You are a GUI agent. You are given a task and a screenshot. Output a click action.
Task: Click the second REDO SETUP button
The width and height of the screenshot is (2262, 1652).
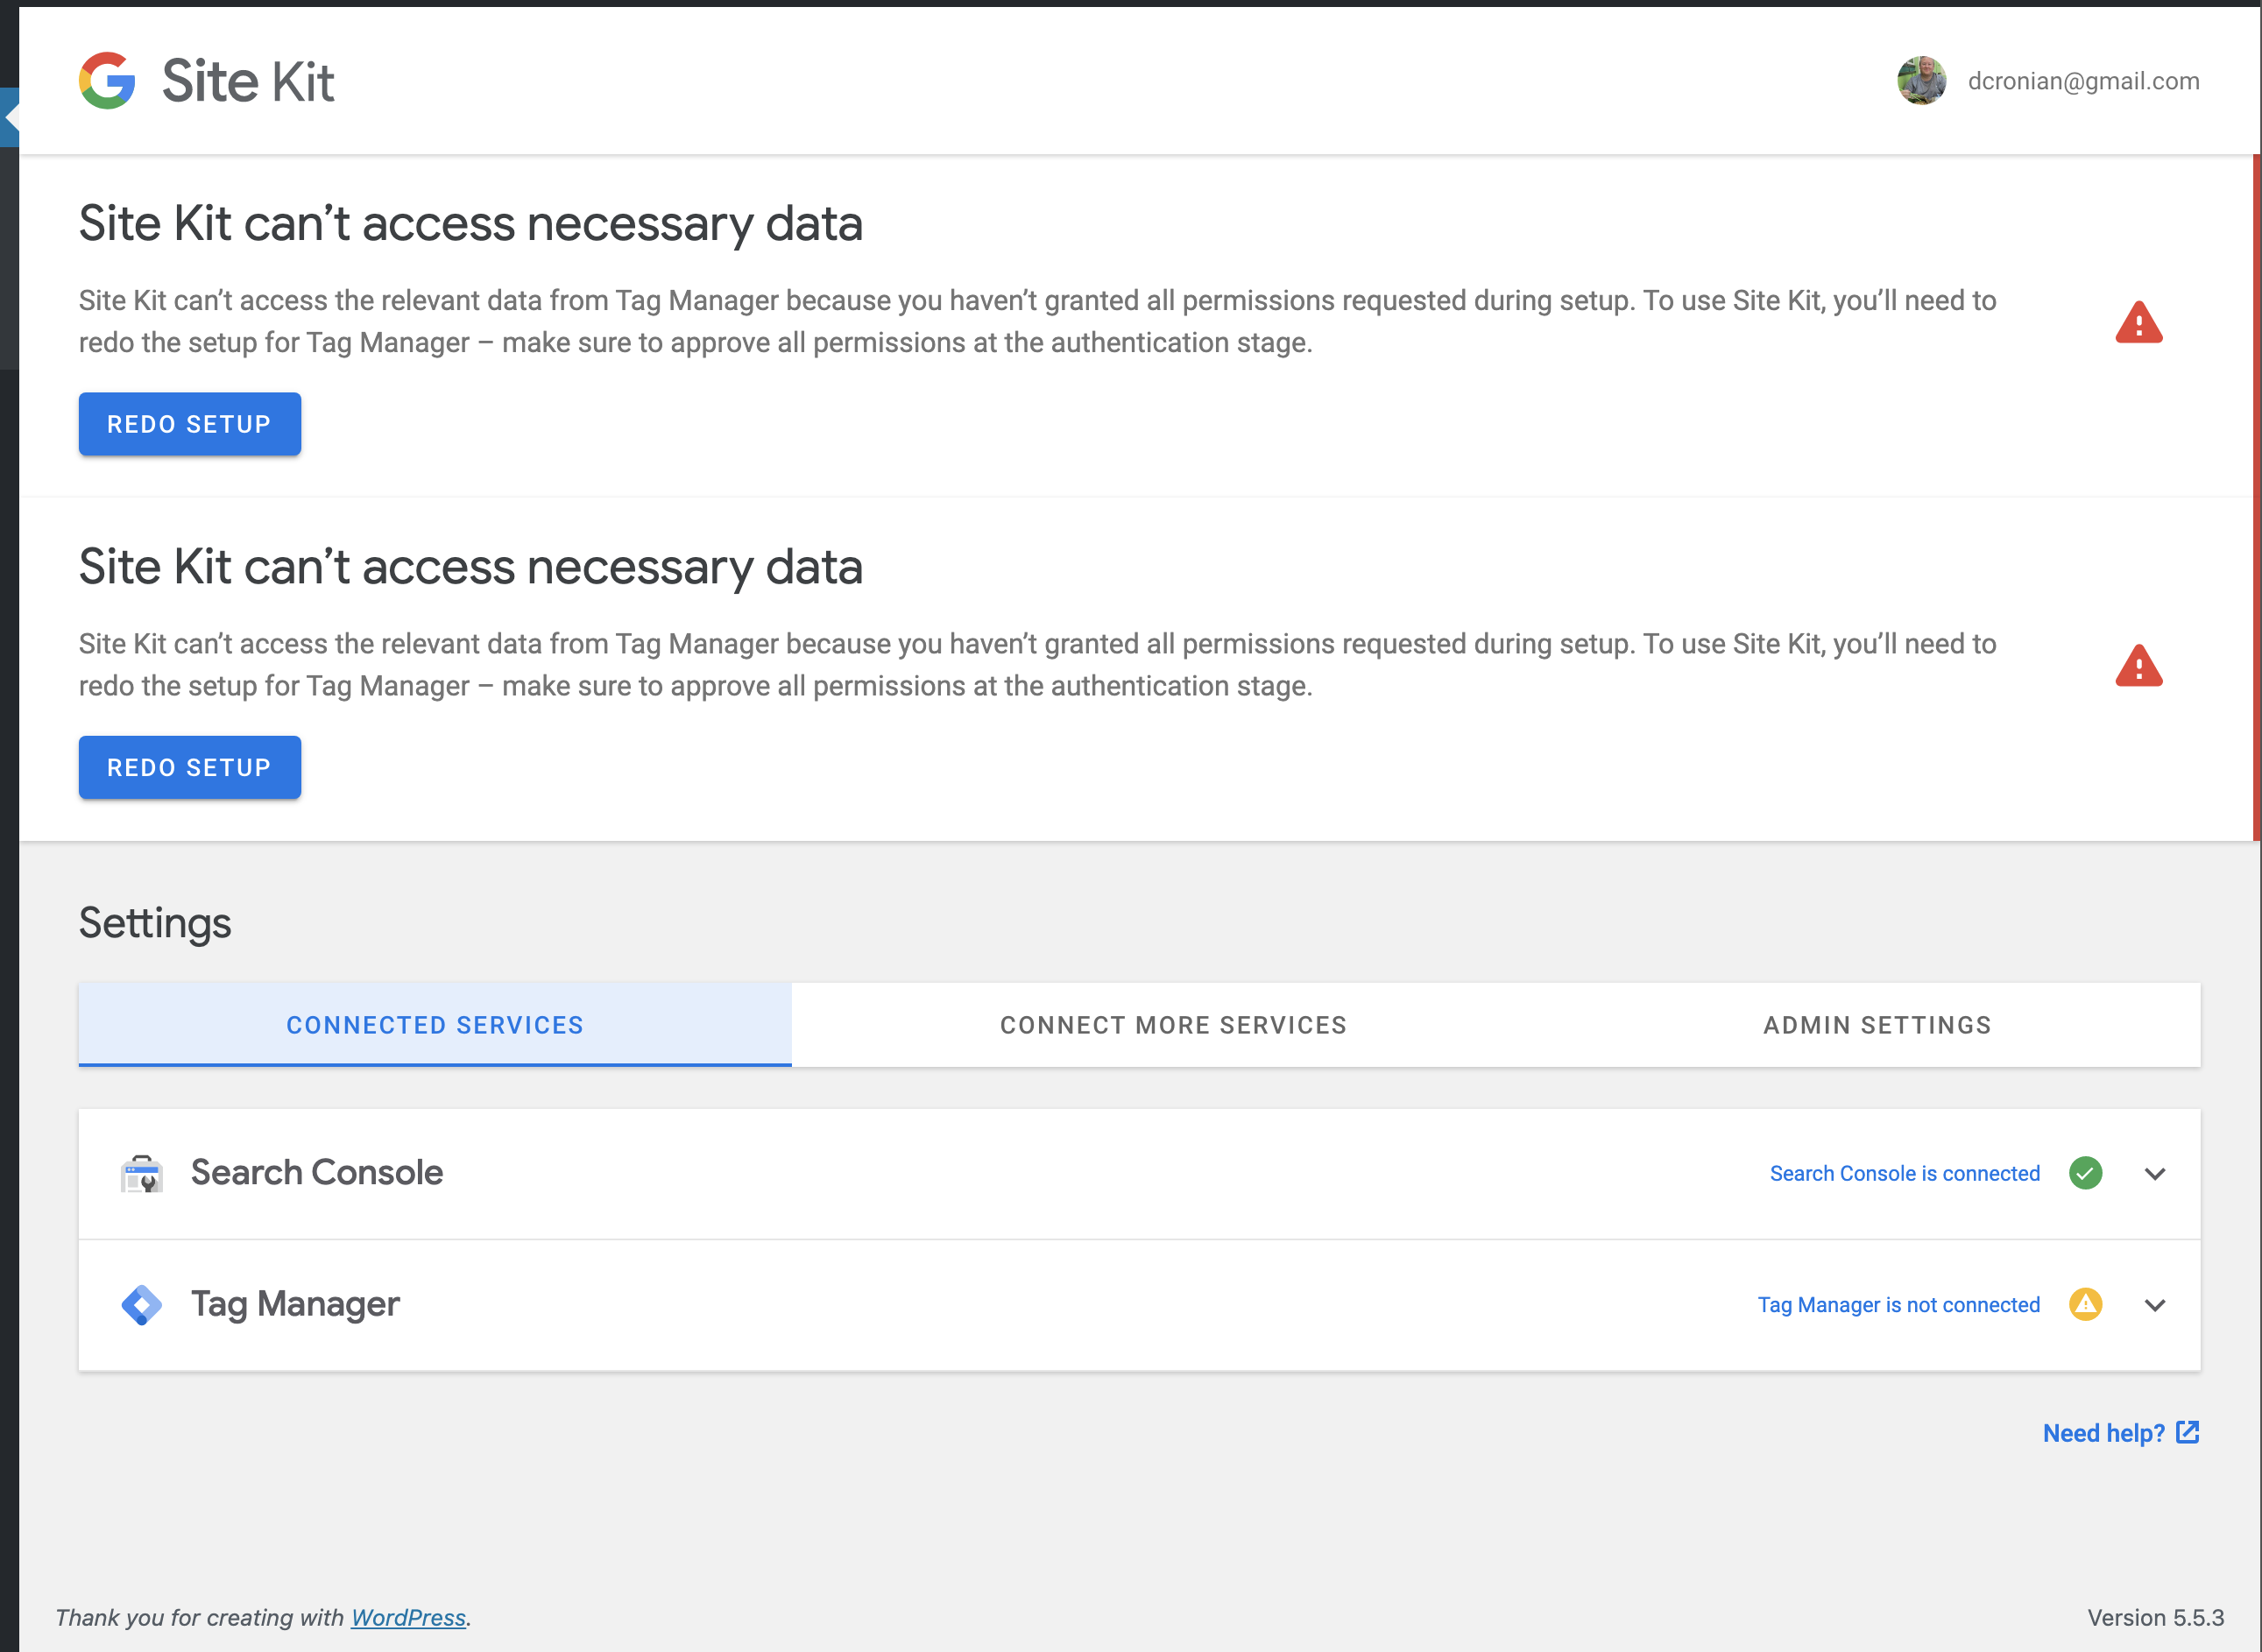click(189, 767)
